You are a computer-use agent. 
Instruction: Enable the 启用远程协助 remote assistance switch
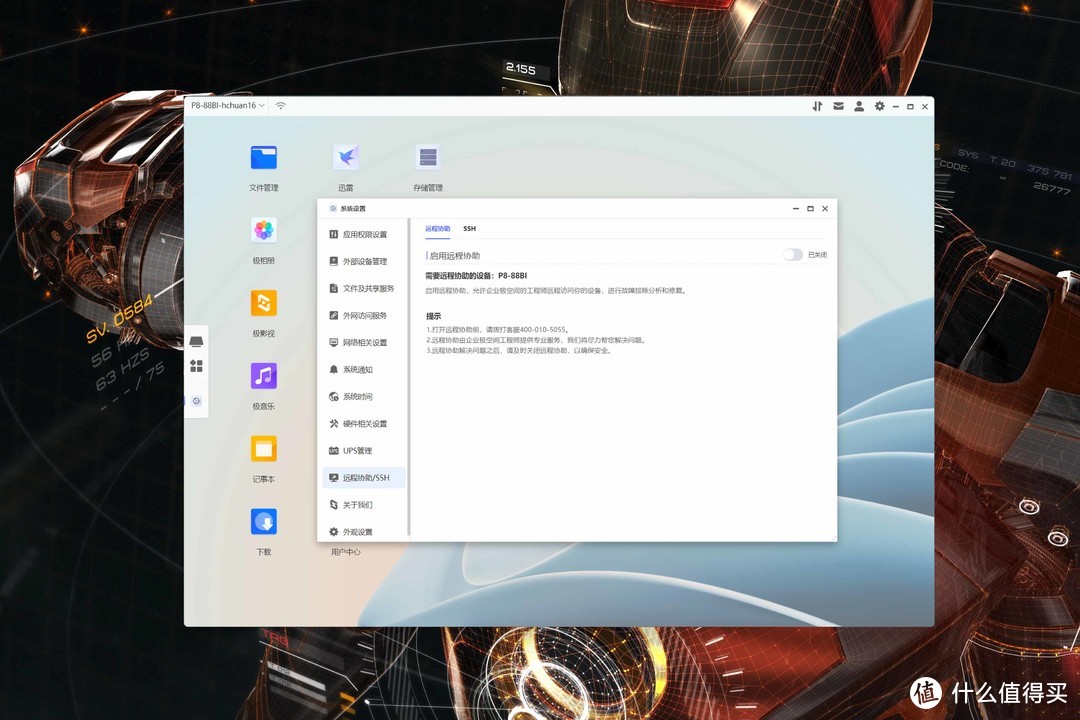(793, 254)
